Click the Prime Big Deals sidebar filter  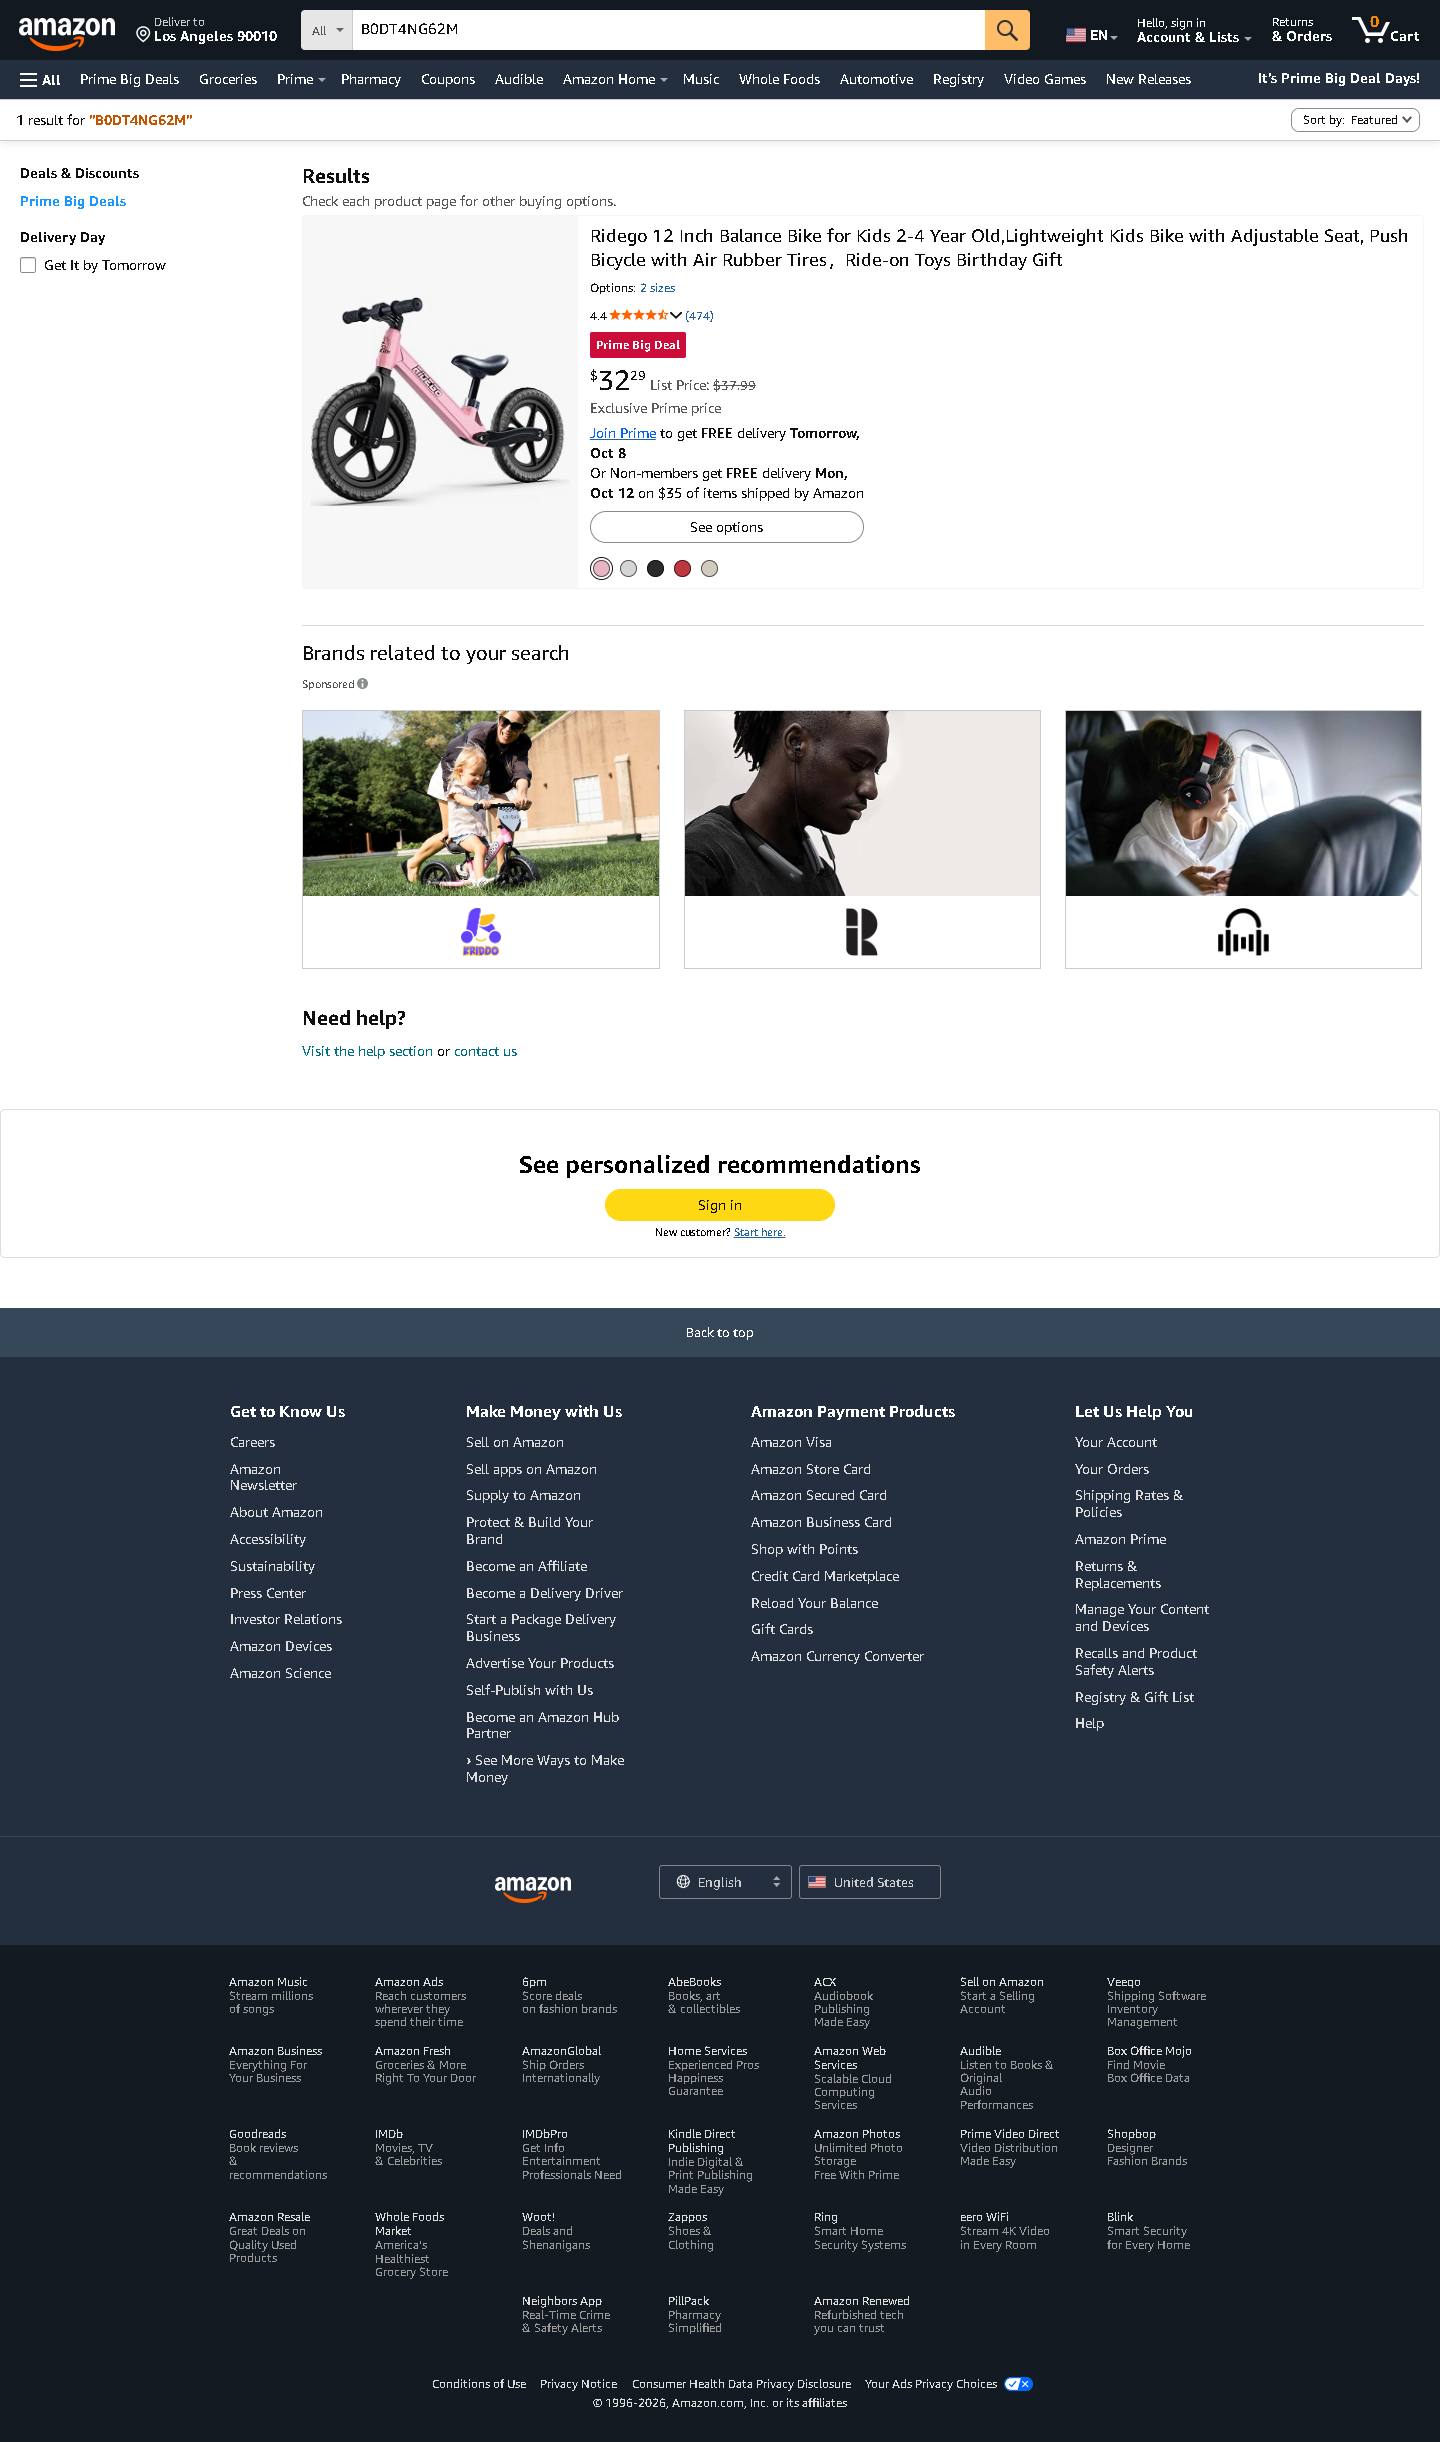pyautogui.click(x=73, y=201)
